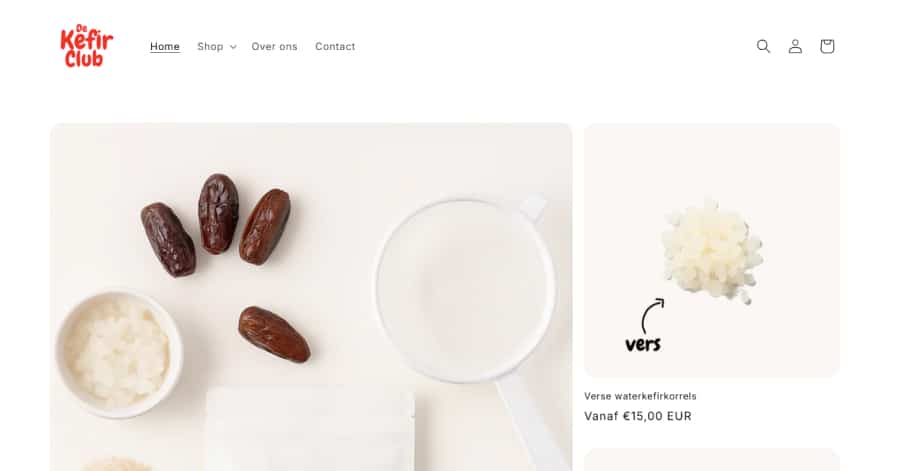This screenshot has width=900, height=471.
Task: Click the Vanaf €15,00 EUR price
Action: click(638, 416)
